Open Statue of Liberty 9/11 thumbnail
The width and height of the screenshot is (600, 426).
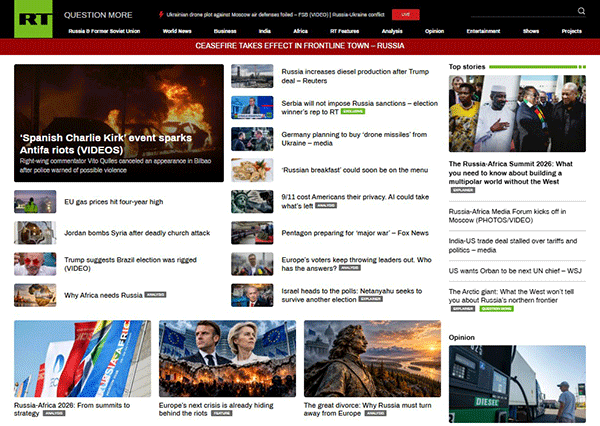[252, 201]
